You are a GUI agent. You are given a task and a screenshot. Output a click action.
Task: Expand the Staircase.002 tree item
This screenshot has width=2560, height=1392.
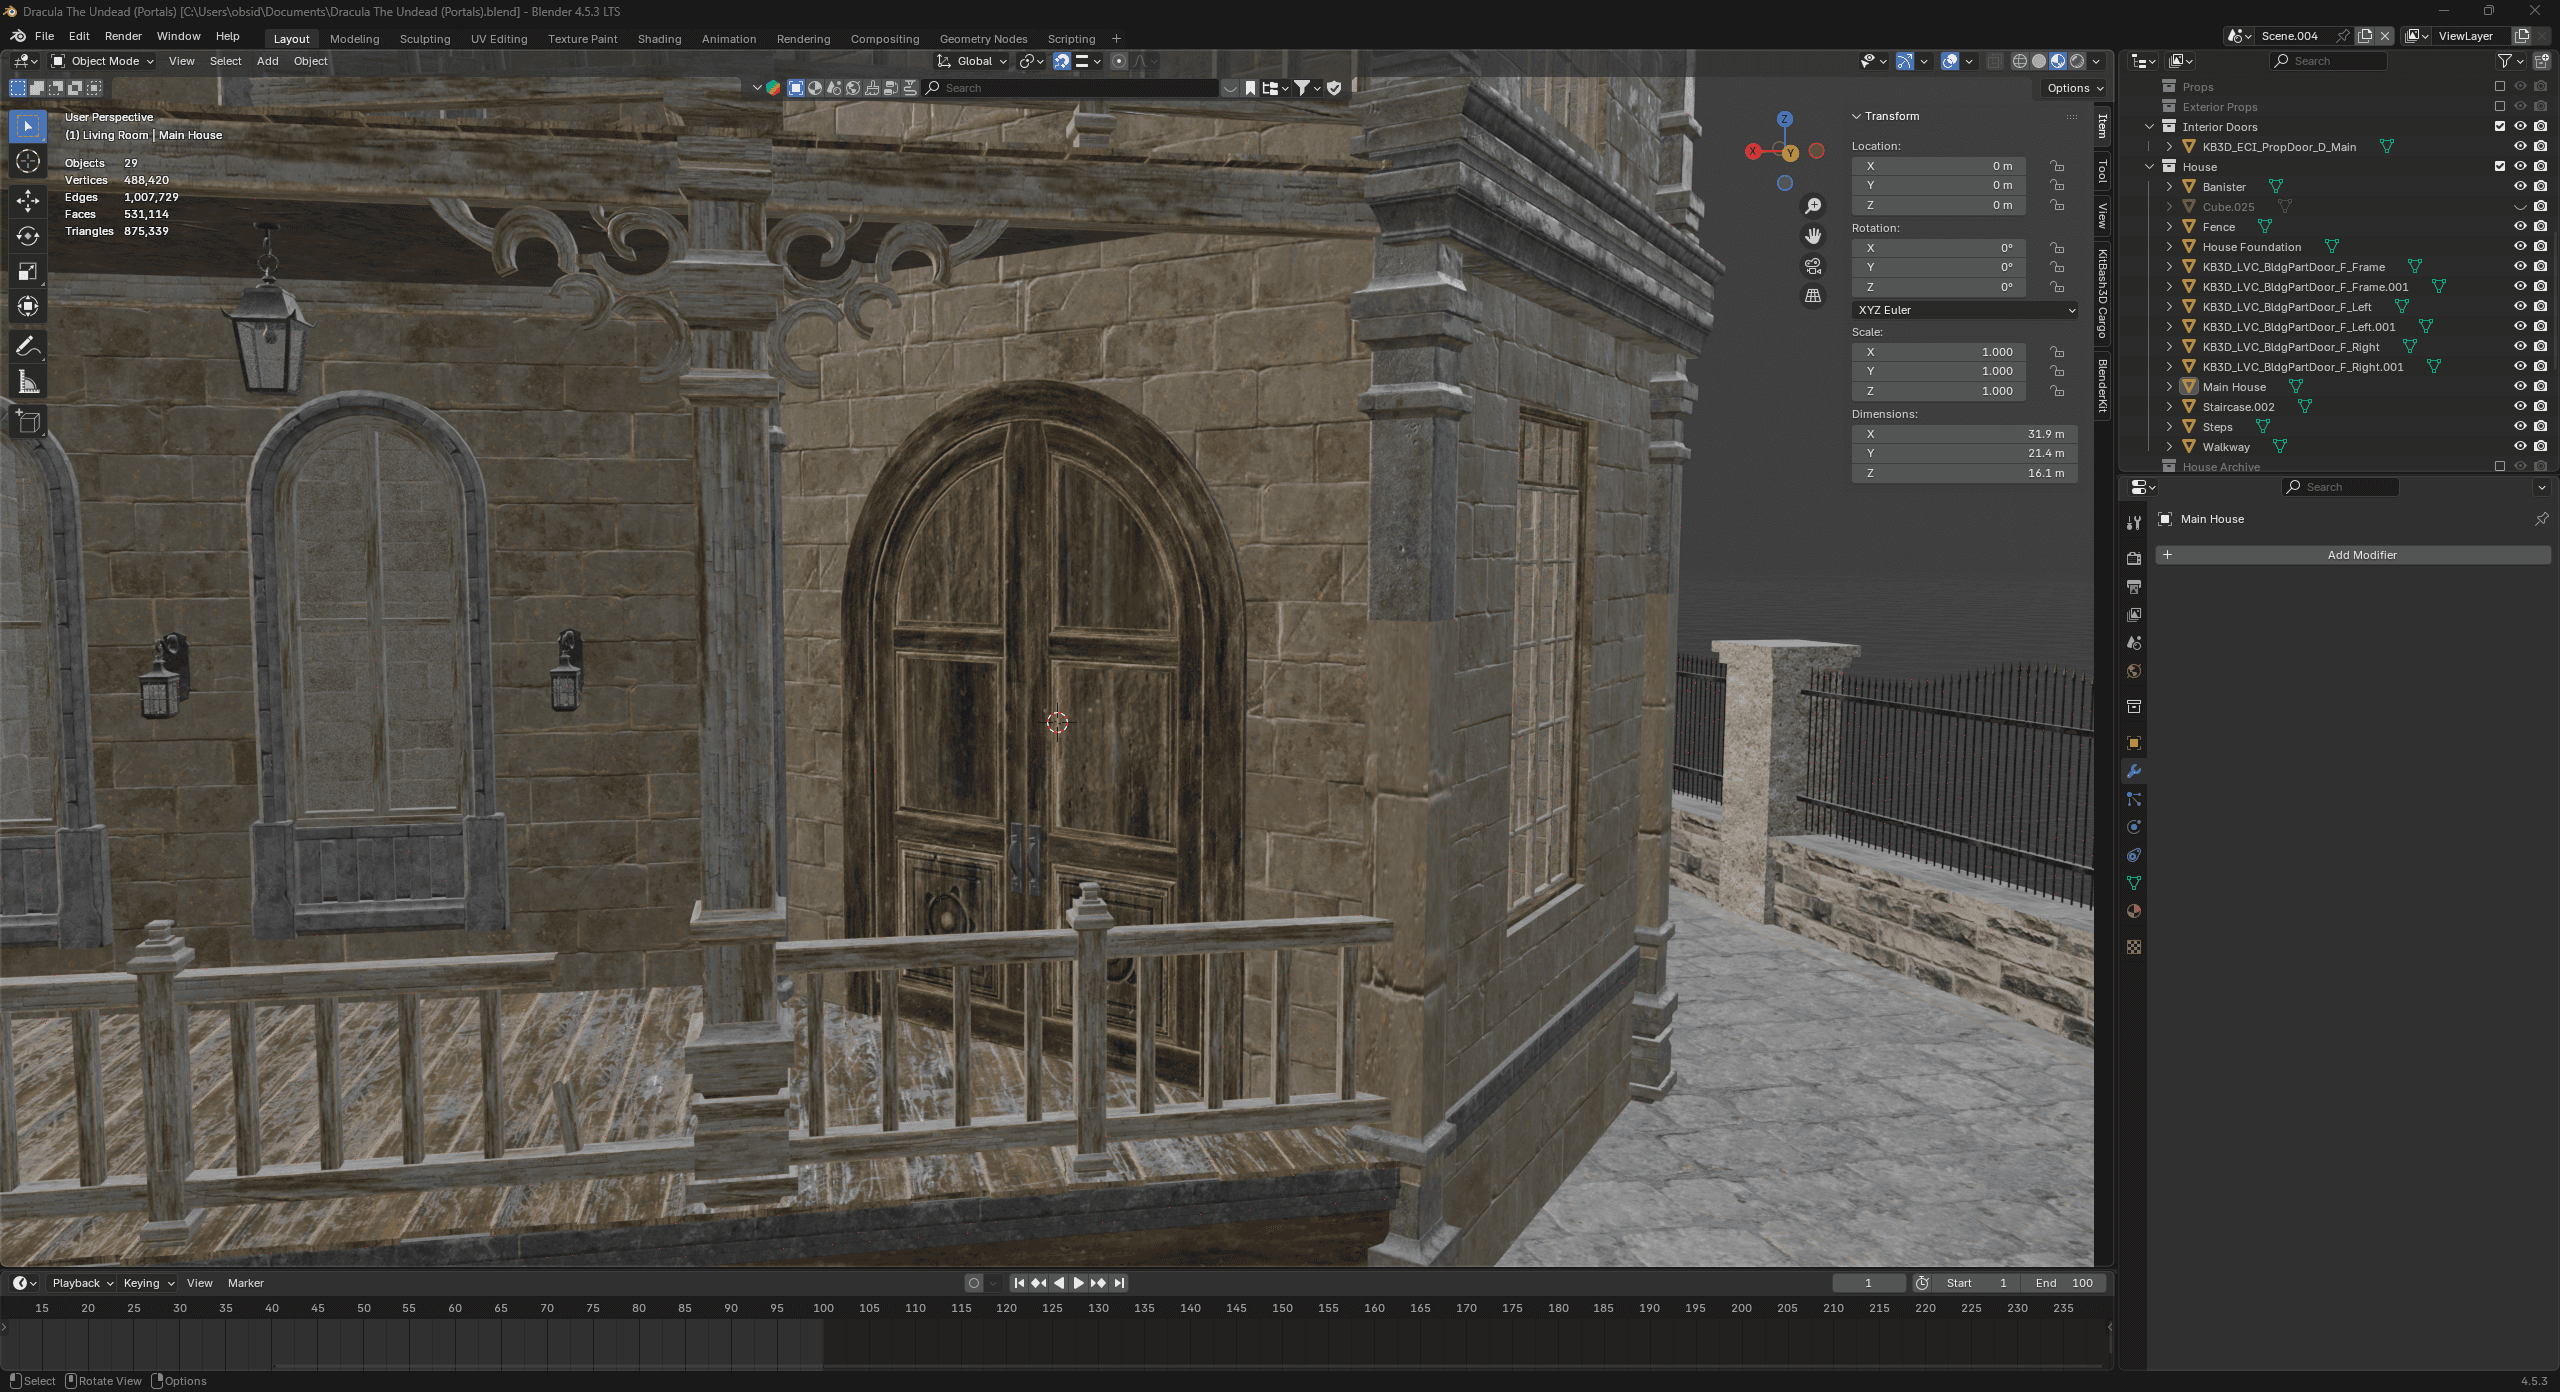(x=2169, y=406)
